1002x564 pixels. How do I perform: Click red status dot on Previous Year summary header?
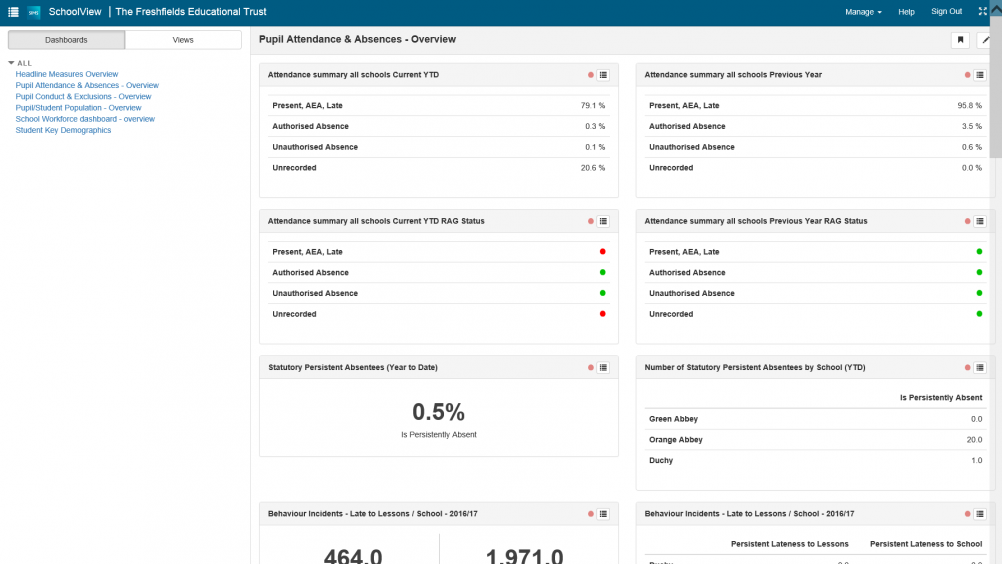coord(967,75)
